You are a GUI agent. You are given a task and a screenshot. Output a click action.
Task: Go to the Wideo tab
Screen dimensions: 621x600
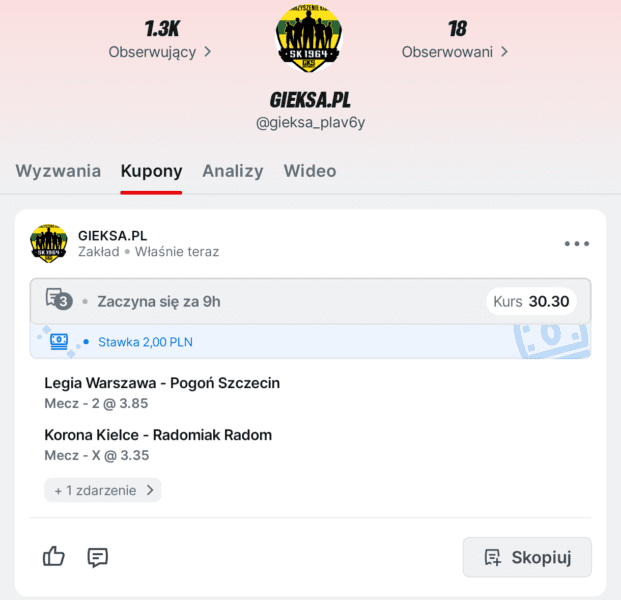(310, 171)
